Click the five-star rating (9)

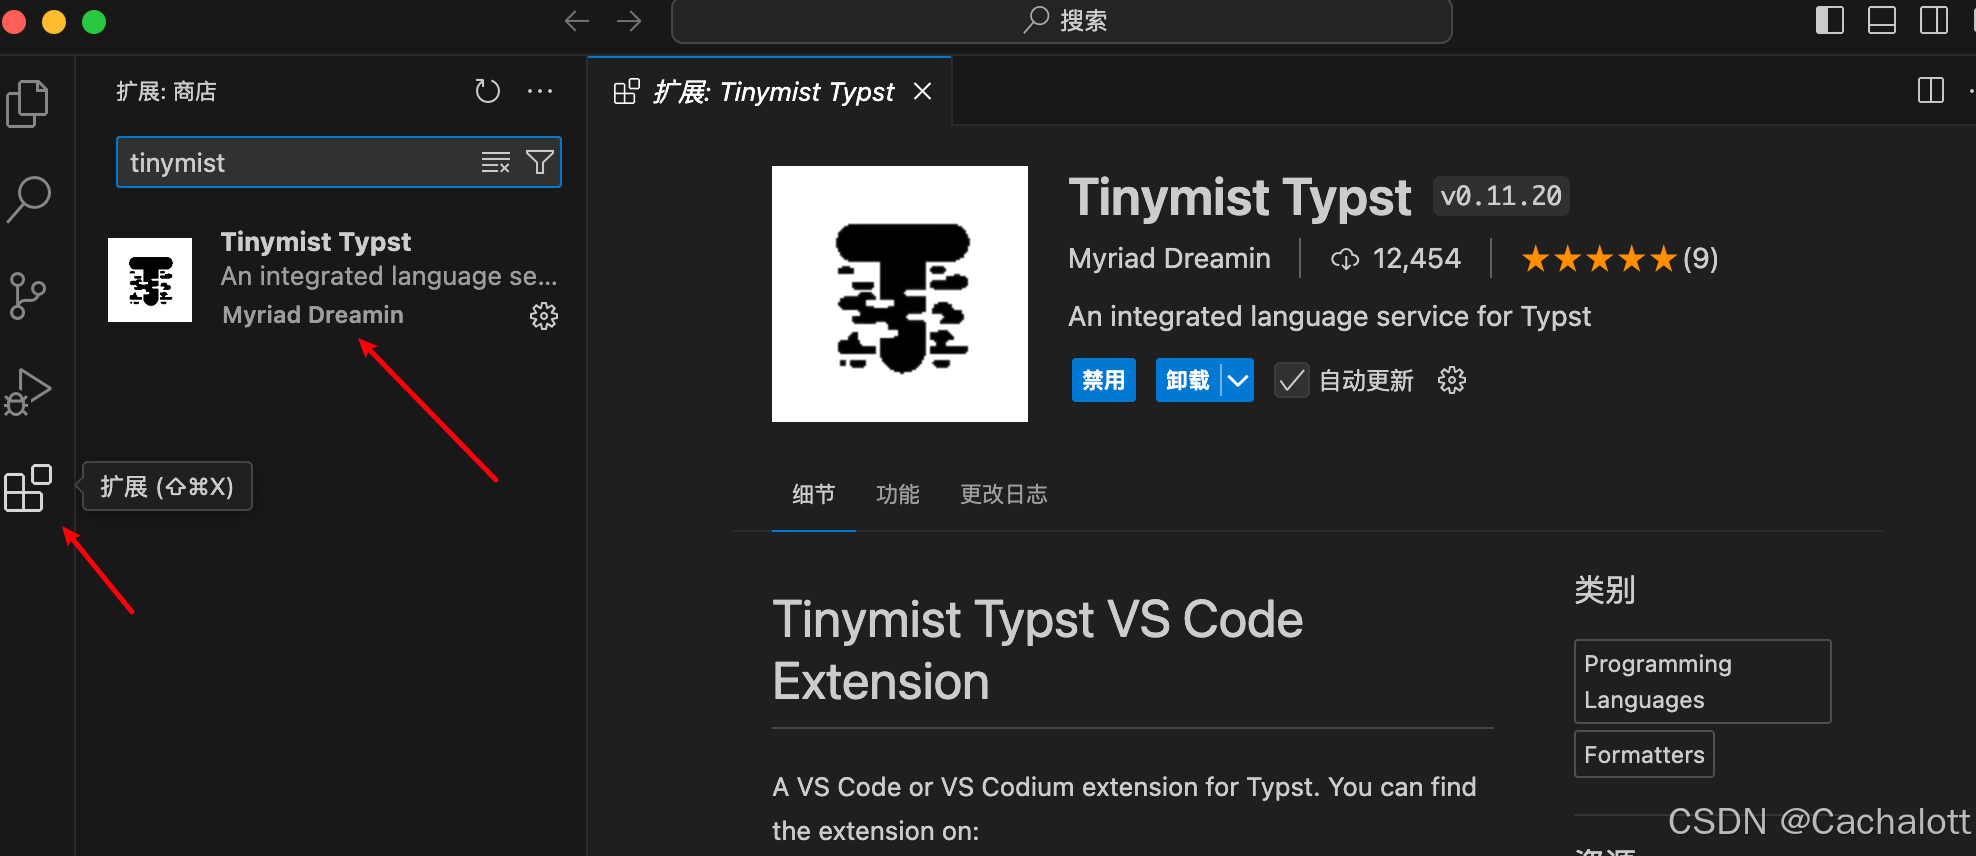[1619, 259]
